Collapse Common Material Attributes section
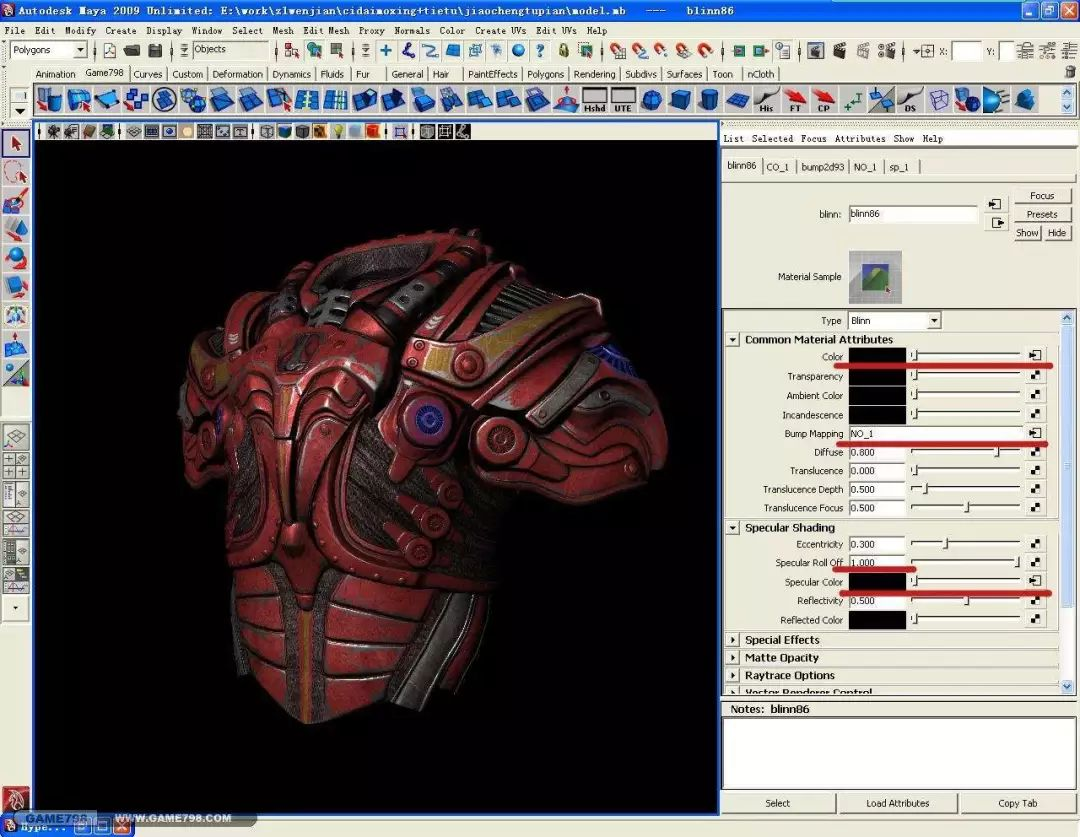Image resolution: width=1080 pixels, height=837 pixels. tap(733, 340)
